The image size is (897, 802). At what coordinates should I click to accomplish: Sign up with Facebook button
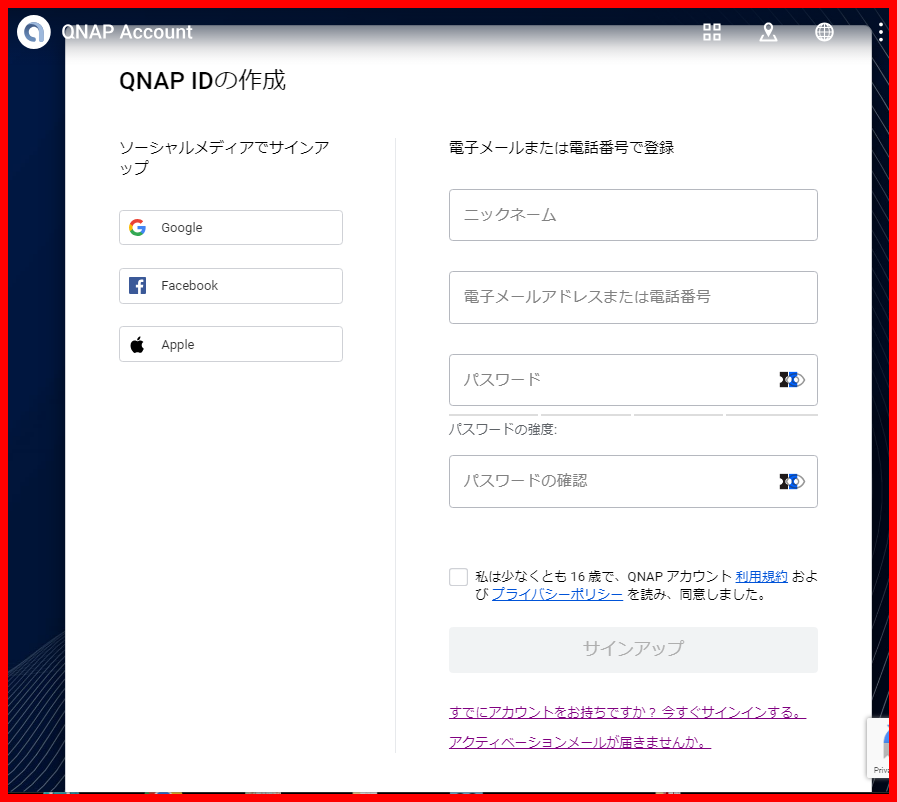[x=231, y=286]
